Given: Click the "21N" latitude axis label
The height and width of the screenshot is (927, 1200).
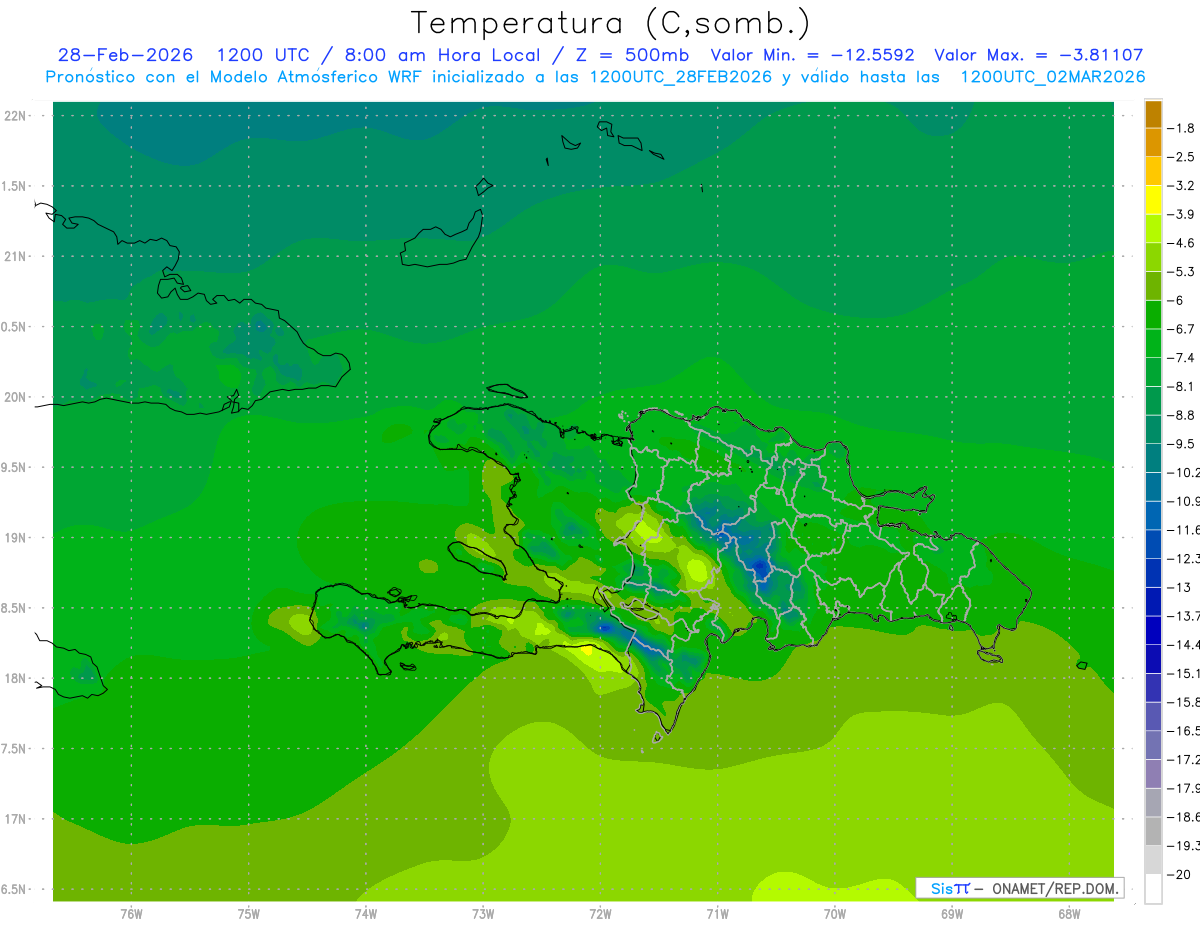Looking at the screenshot, I should click(16, 257).
